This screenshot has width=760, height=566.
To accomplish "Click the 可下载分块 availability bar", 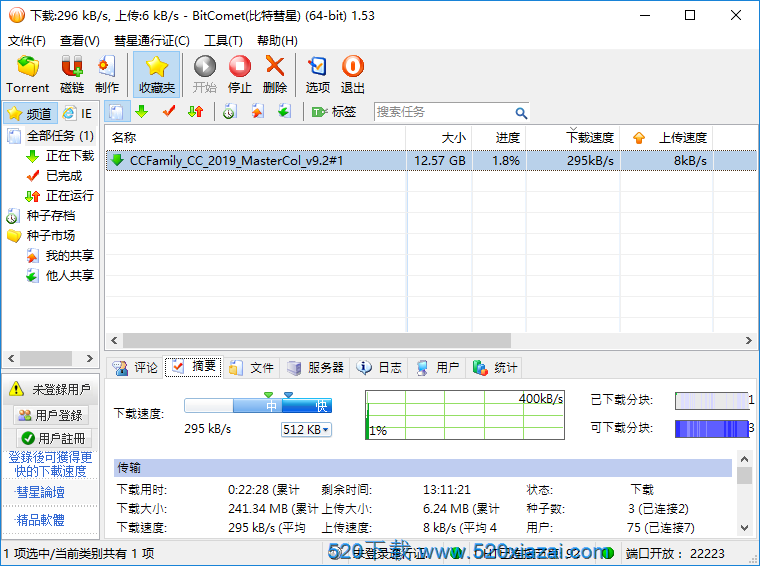I will pyautogui.click(x=712, y=428).
